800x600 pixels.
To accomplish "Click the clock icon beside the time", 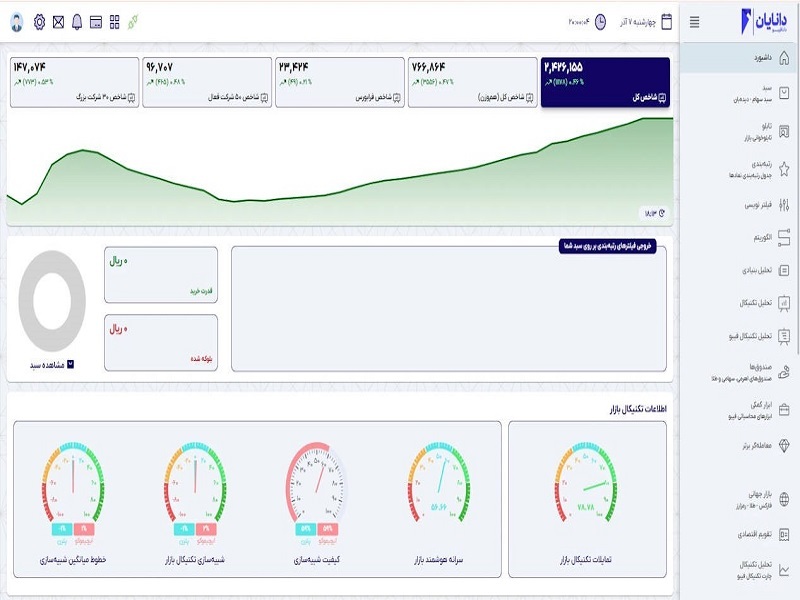I will coord(601,22).
